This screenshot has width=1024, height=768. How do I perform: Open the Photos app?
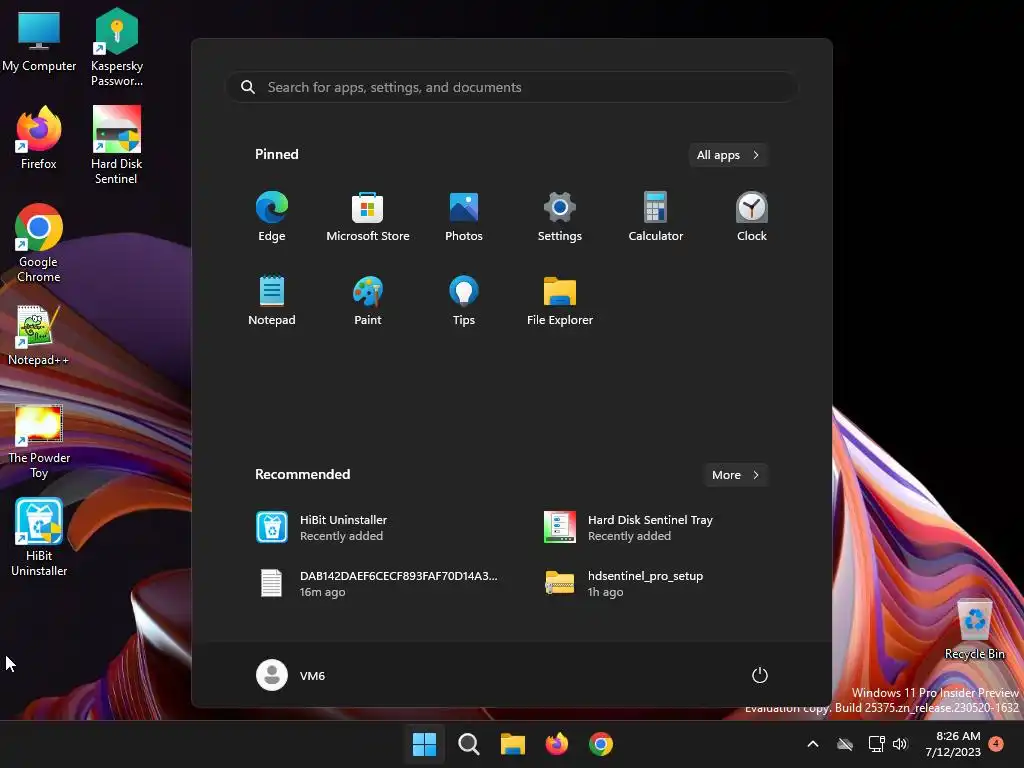tap(464, 217)
